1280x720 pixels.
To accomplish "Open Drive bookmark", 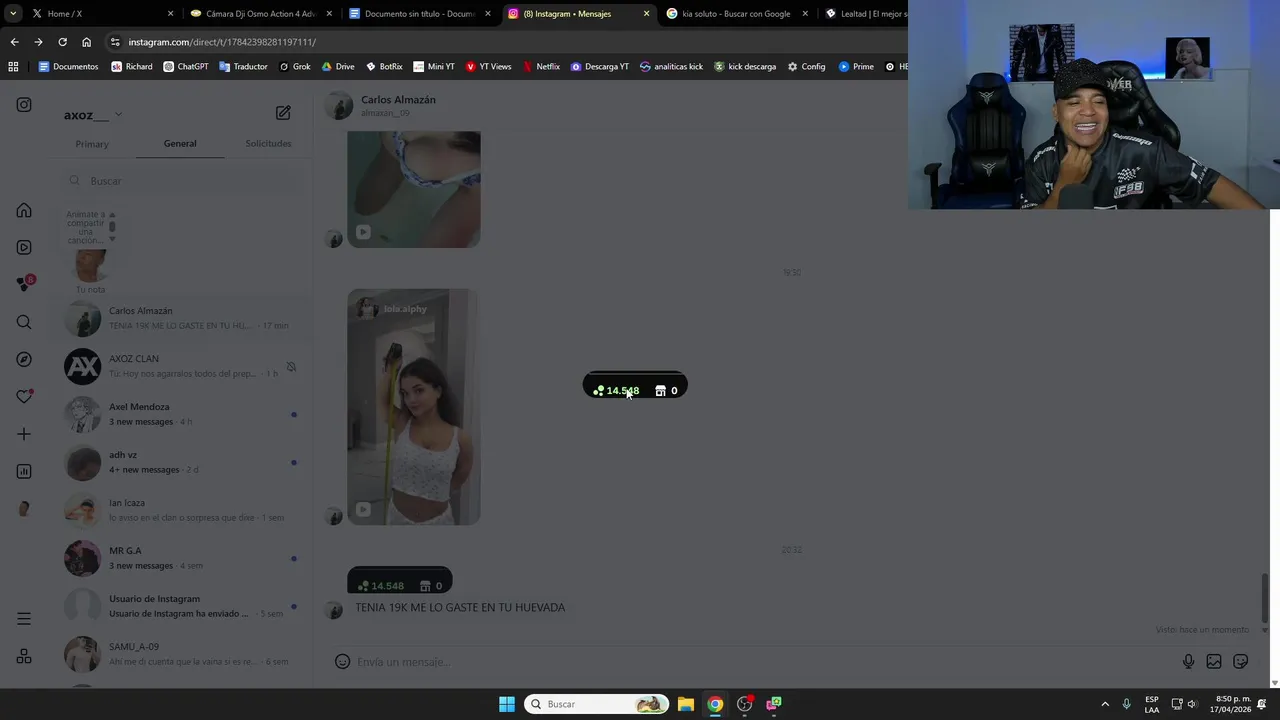I will [x=338, y=67].
